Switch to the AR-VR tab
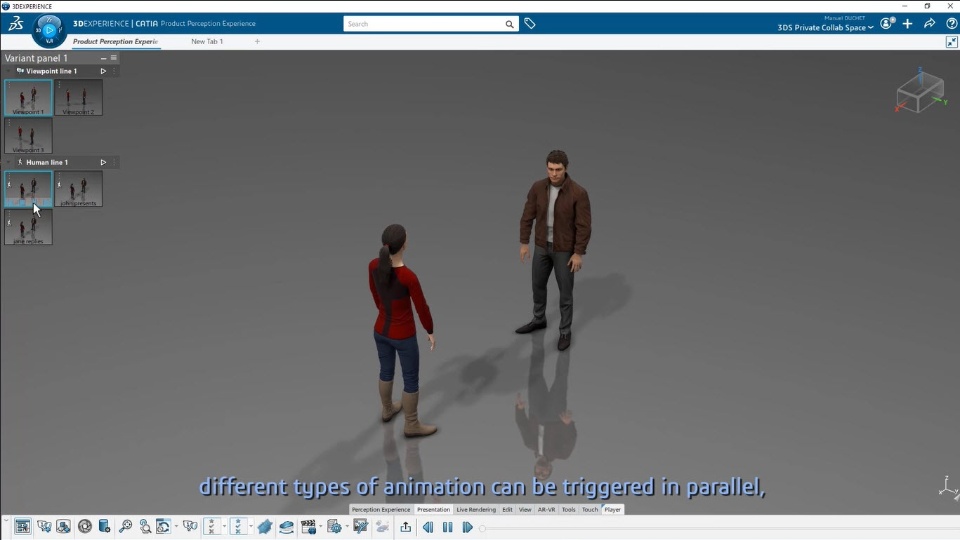 coord(546,509)
